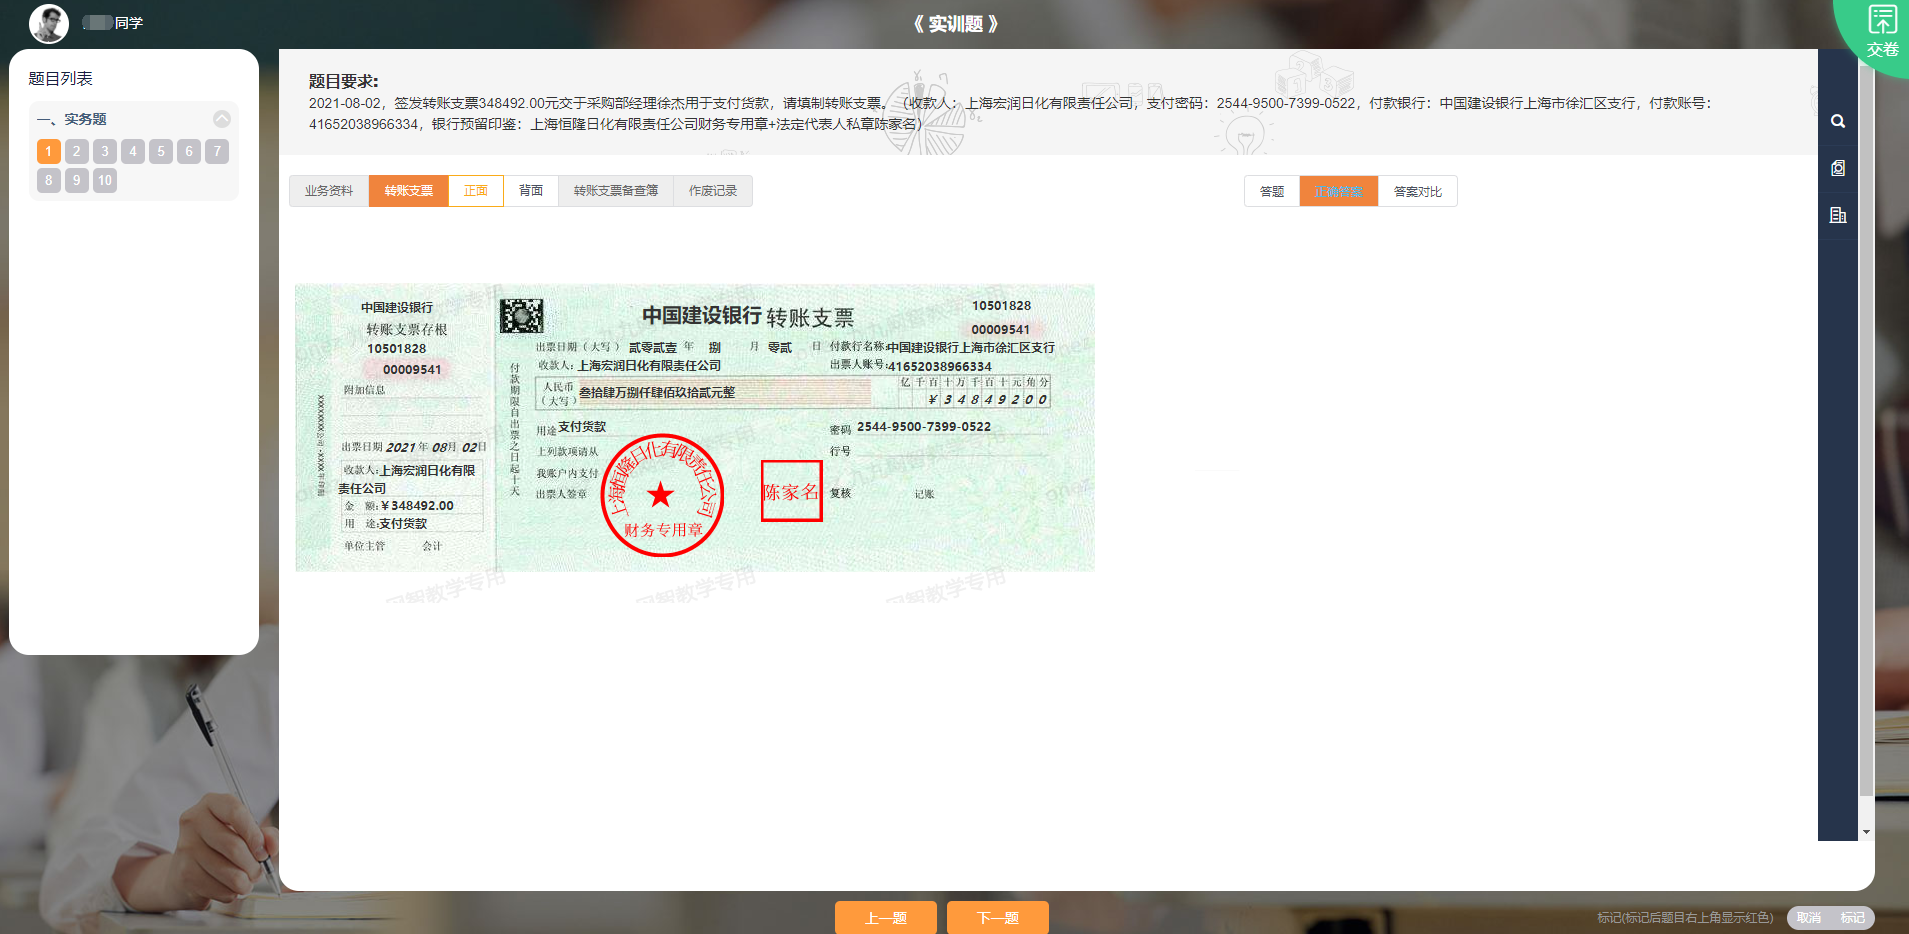
Task: Go to question number 1
Action: pos(49,151)
